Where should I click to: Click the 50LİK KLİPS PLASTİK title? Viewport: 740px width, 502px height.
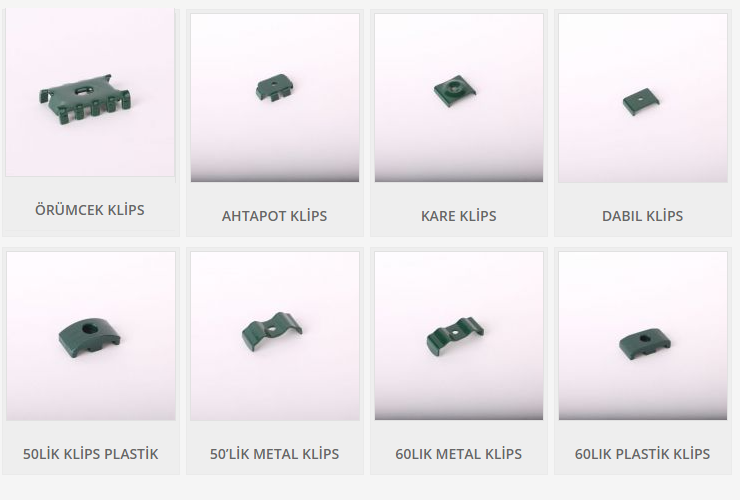[x=91, y=454]
